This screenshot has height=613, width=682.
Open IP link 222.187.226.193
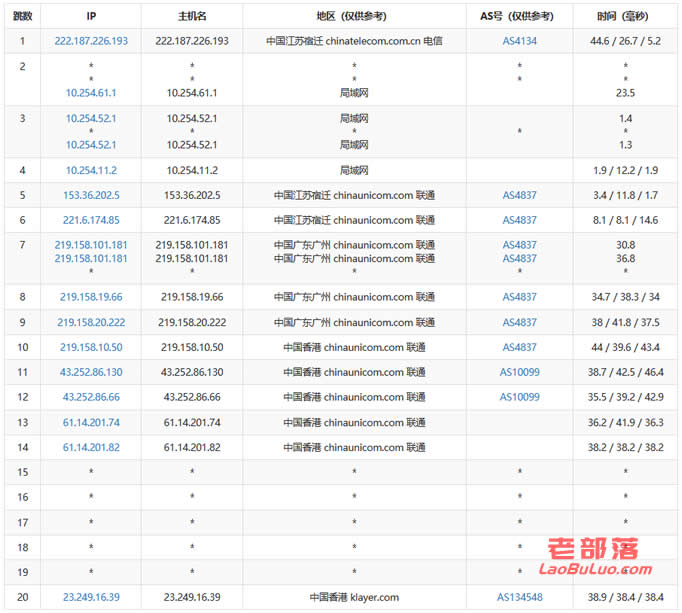[91, 41]
